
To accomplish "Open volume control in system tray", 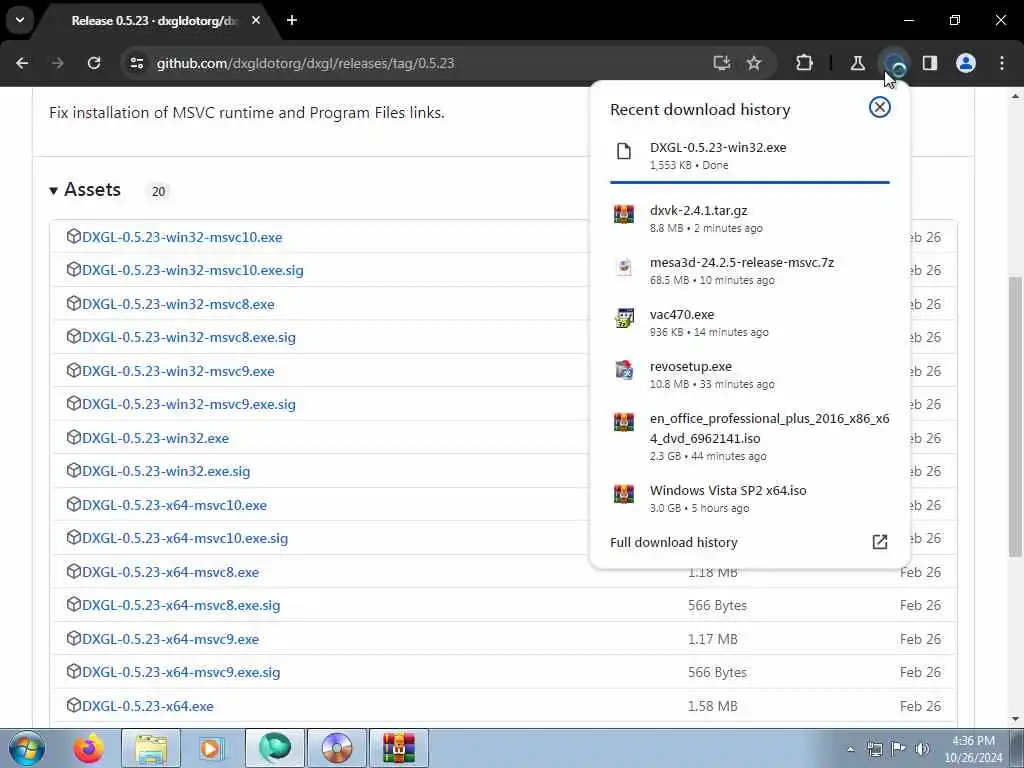I will [x=923, y=749].
